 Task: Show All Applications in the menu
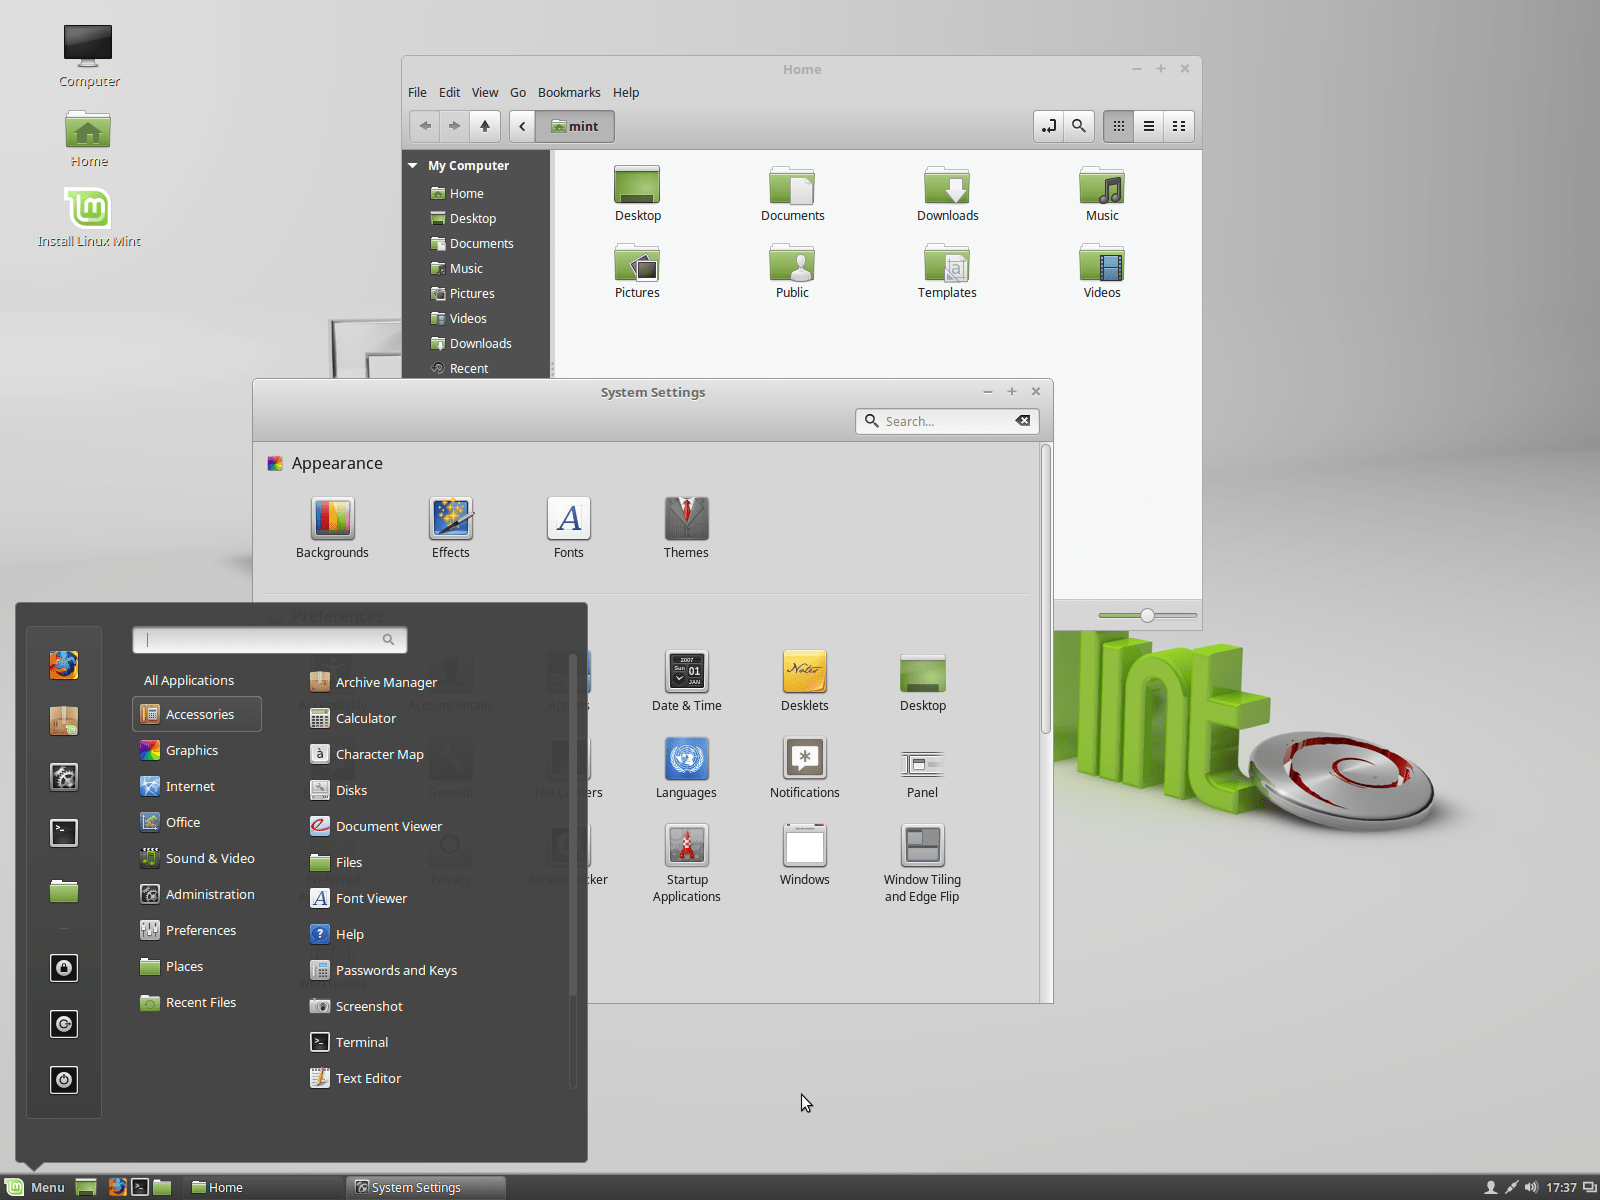189,680
